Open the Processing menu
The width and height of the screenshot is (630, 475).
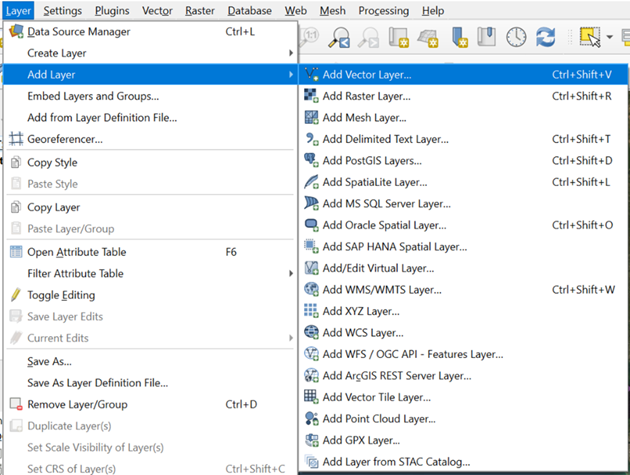pos(368,10)
